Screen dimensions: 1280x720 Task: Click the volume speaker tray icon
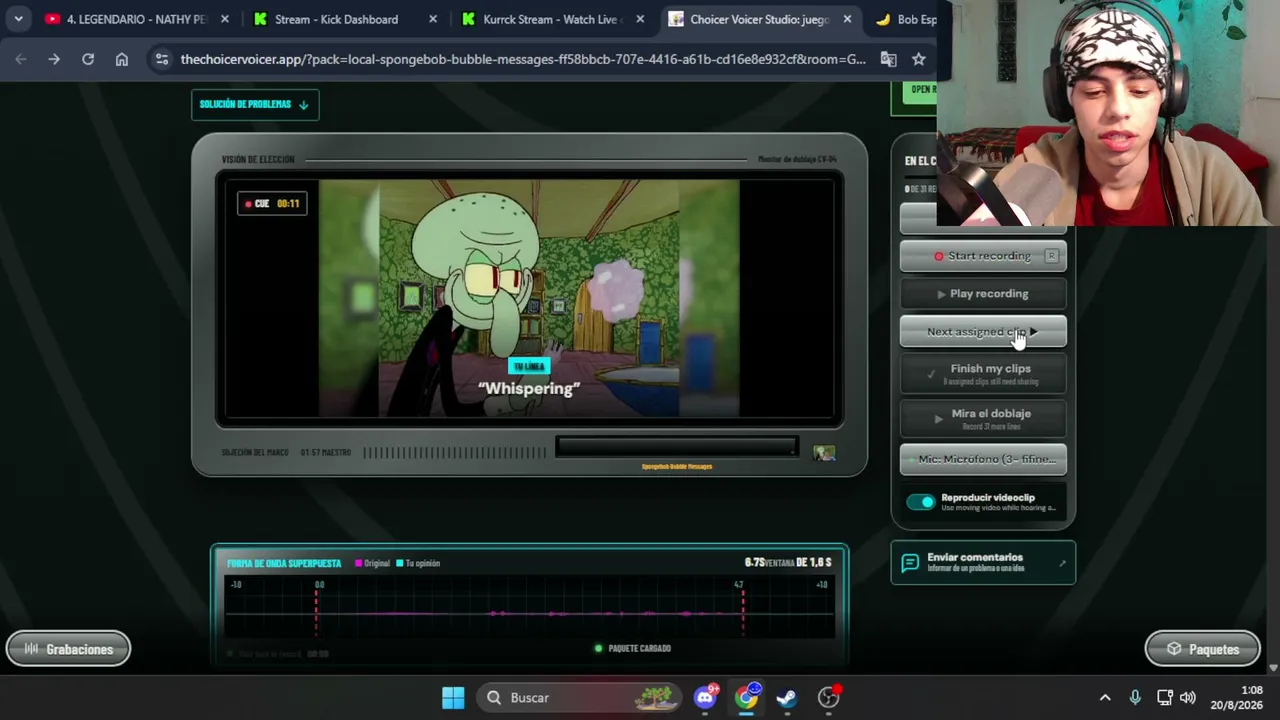[1188, 697]
